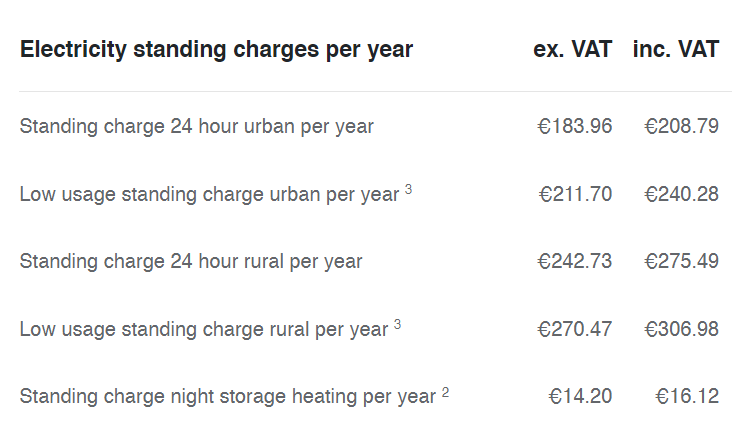Click the €306.98 inc. VAT value
The image size is (750, 427).
681,329
